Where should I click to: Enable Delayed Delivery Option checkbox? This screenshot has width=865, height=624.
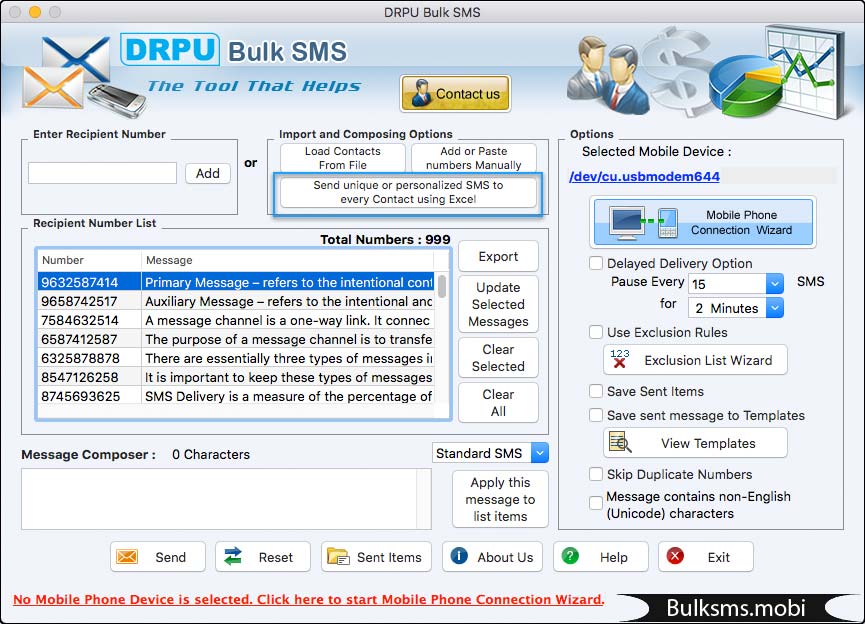(596, 263)
